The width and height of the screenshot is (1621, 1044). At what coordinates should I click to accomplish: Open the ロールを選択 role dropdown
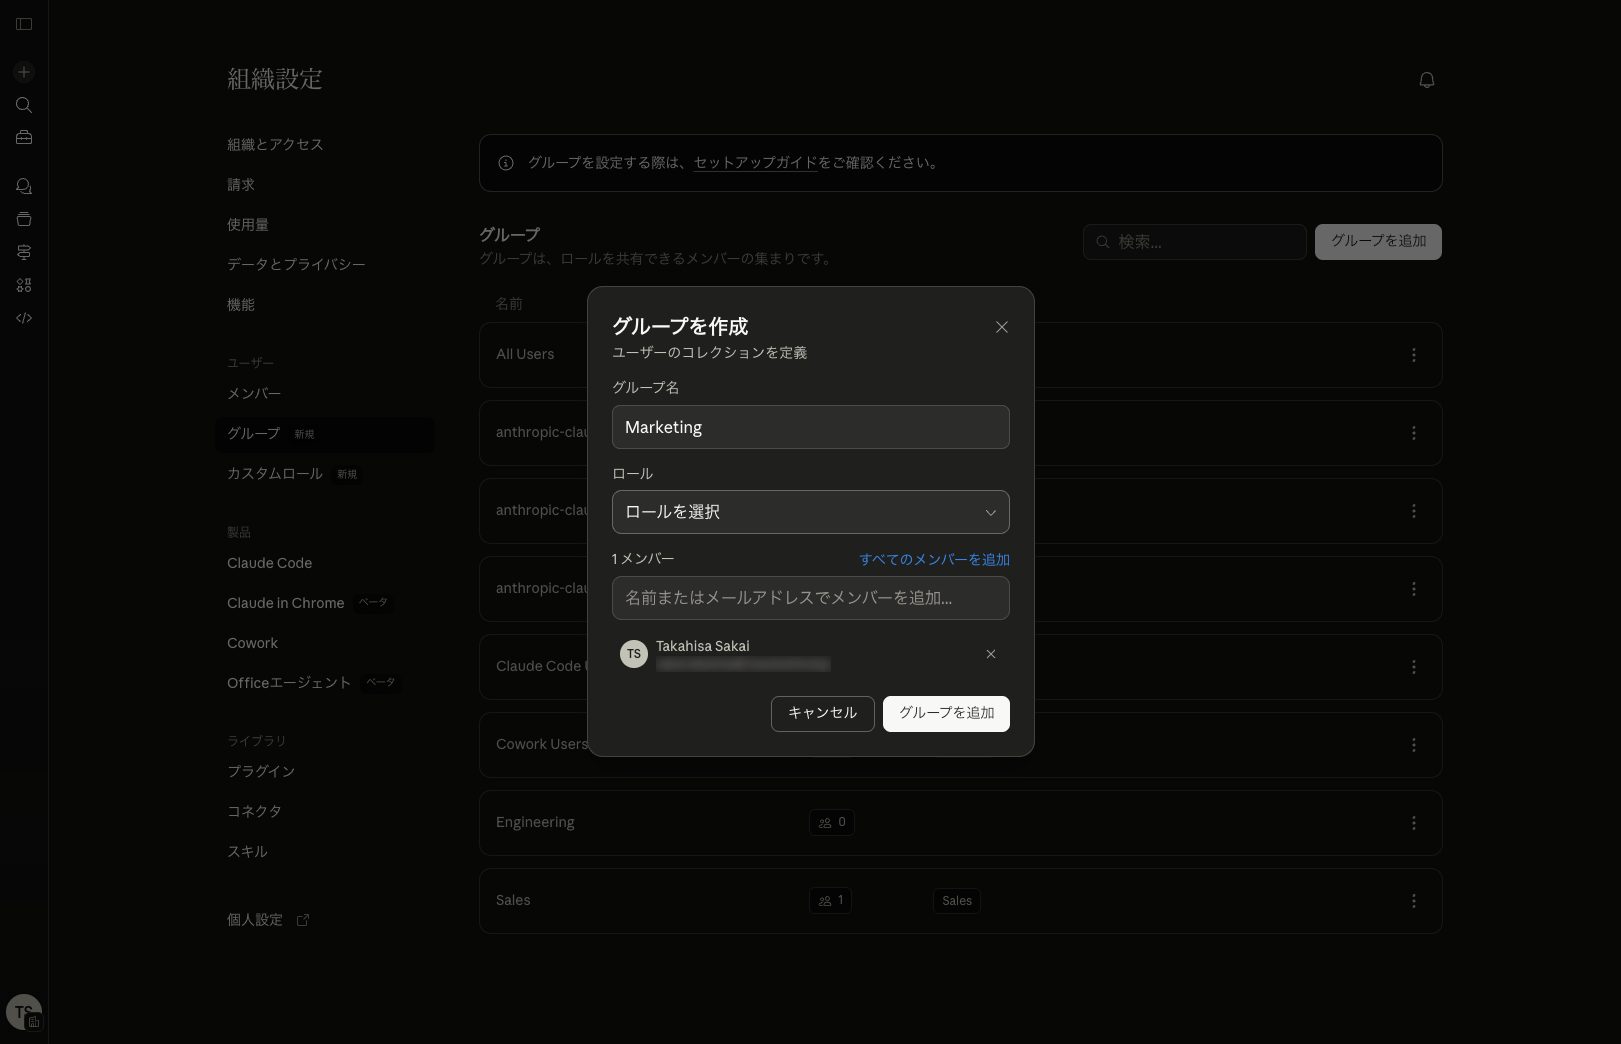(x=811, y=512)
